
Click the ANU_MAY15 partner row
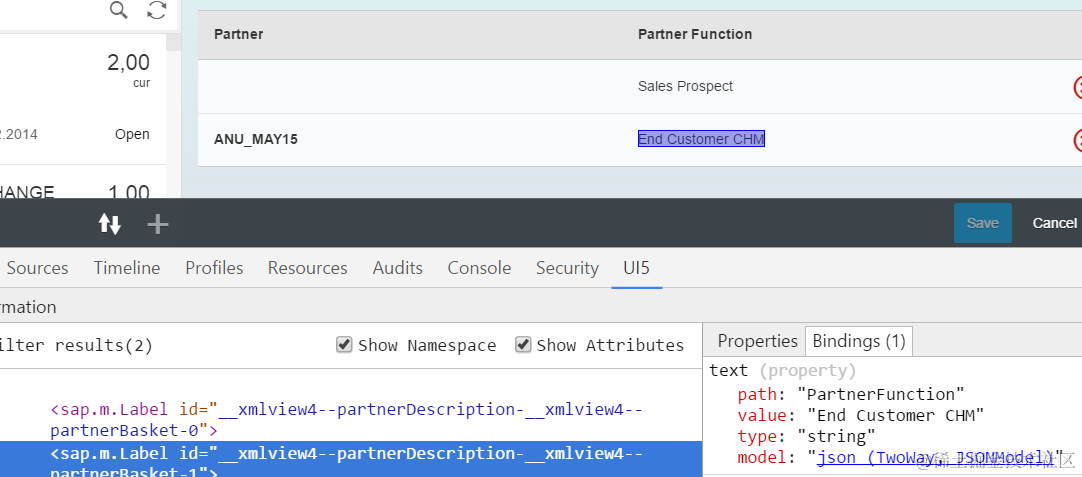point(256,140)
